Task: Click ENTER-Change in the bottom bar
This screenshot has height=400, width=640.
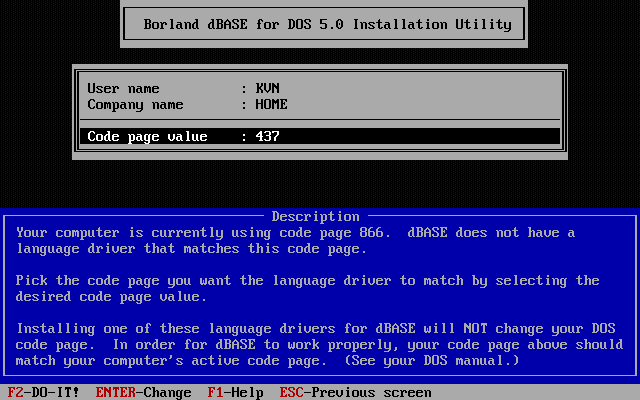Action: coord(143,392)
